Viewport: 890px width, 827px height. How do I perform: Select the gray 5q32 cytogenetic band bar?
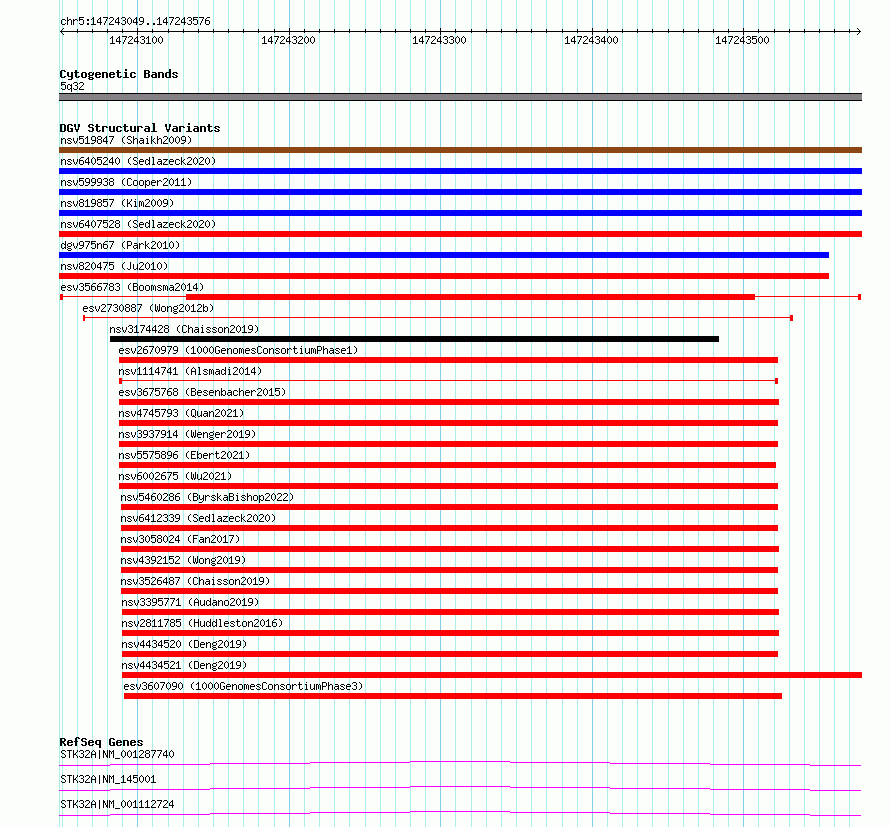pos(460,97)
